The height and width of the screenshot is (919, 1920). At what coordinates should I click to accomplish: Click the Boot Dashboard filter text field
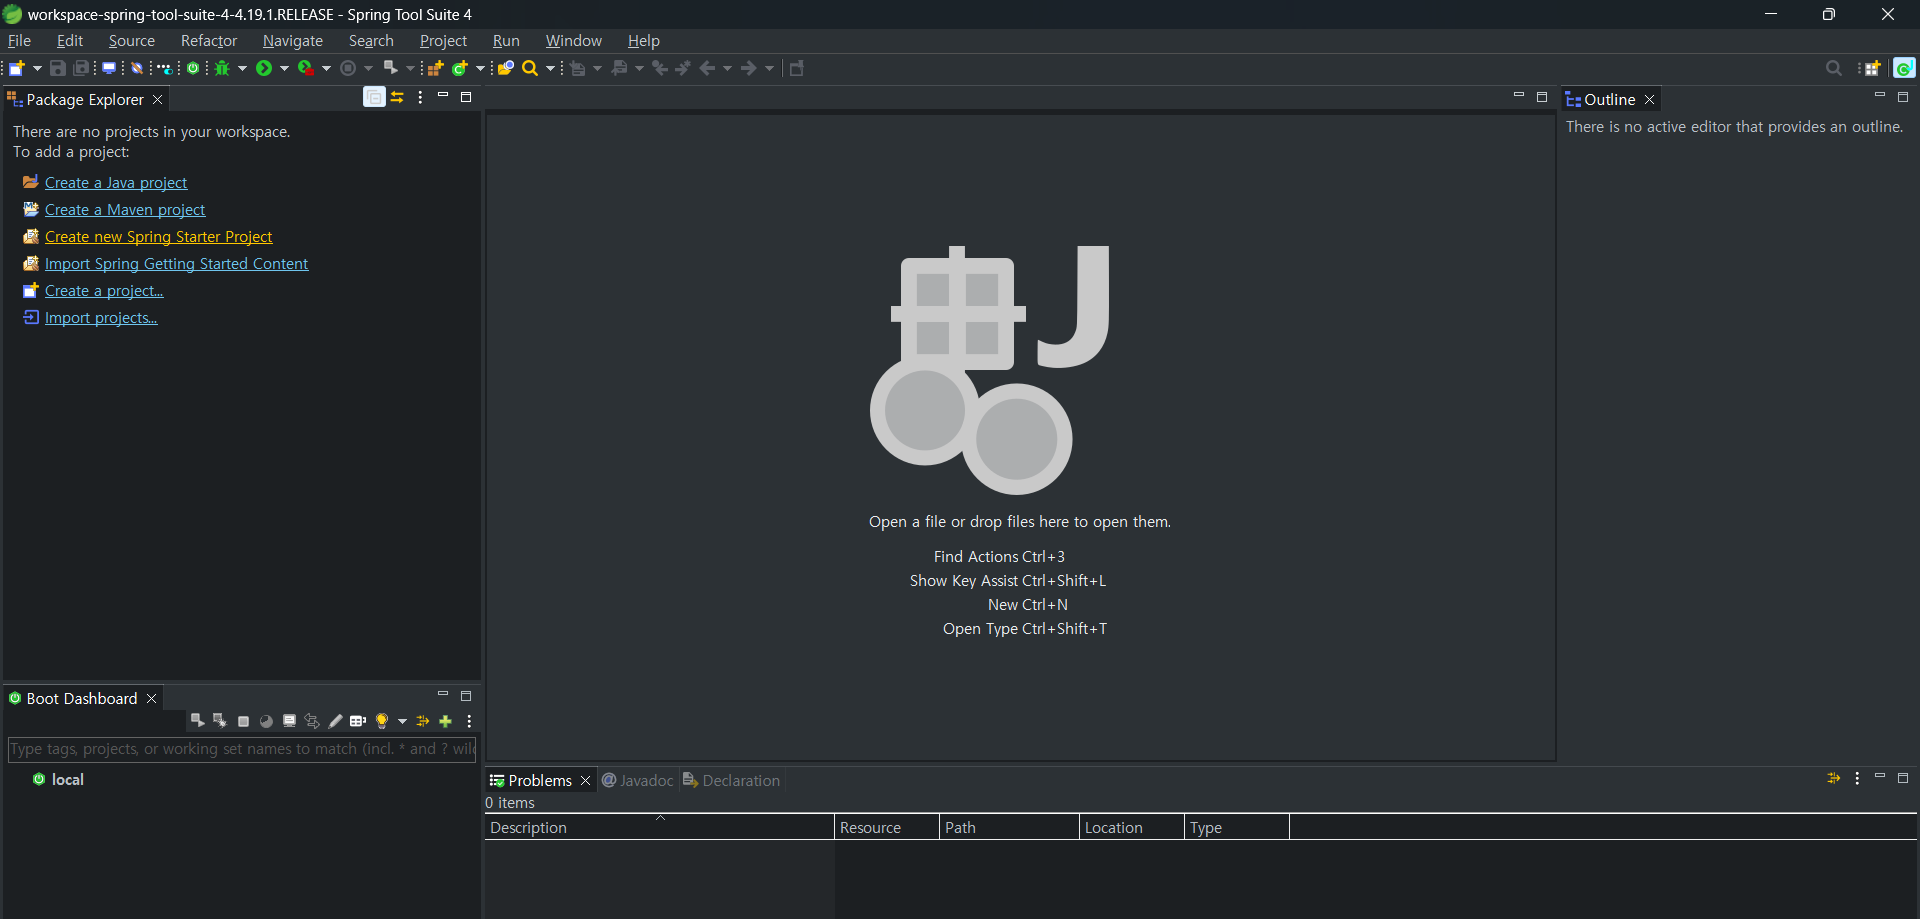242,749
